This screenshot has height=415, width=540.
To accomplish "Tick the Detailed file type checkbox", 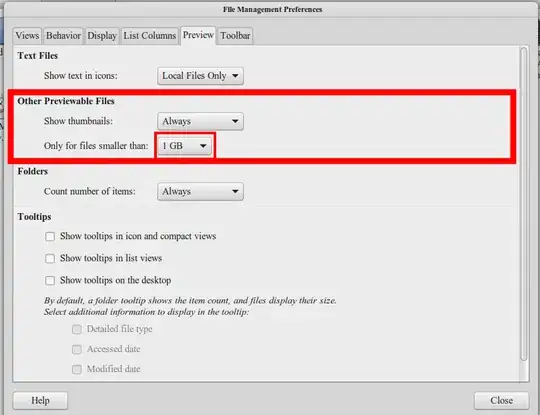I will point(77,329).
